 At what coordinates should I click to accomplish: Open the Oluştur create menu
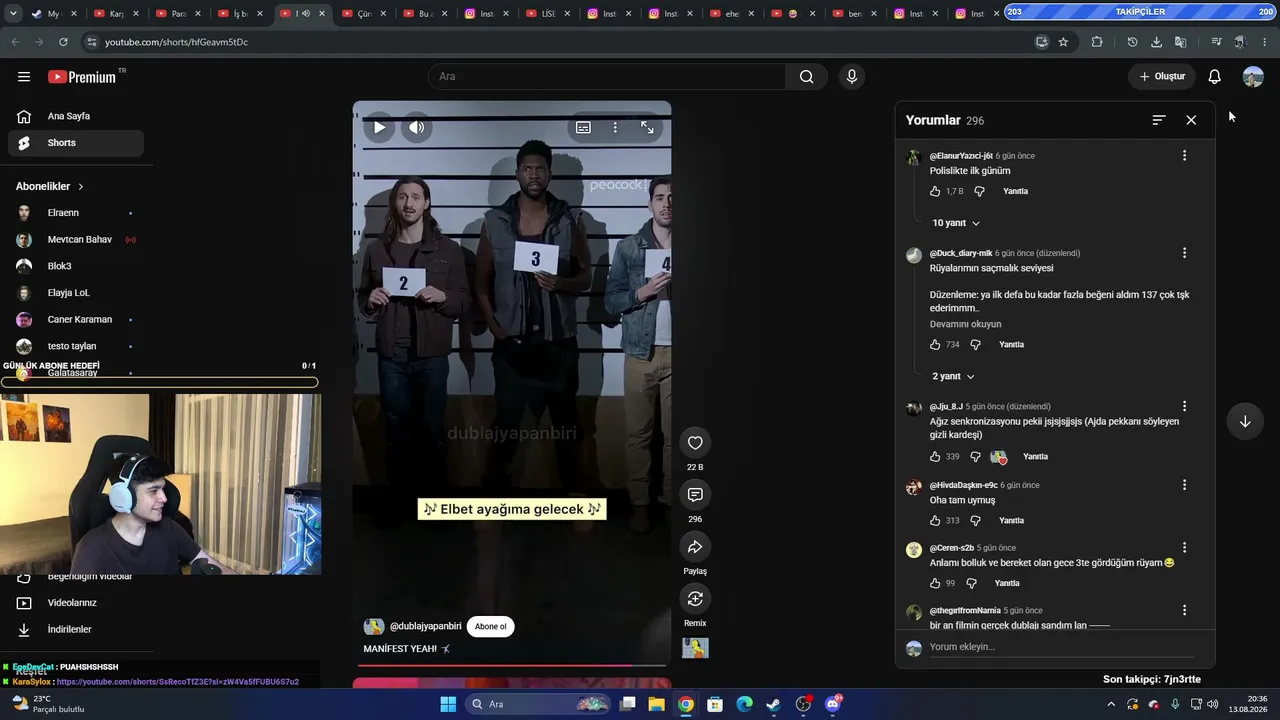click(x=1162, y=77)
